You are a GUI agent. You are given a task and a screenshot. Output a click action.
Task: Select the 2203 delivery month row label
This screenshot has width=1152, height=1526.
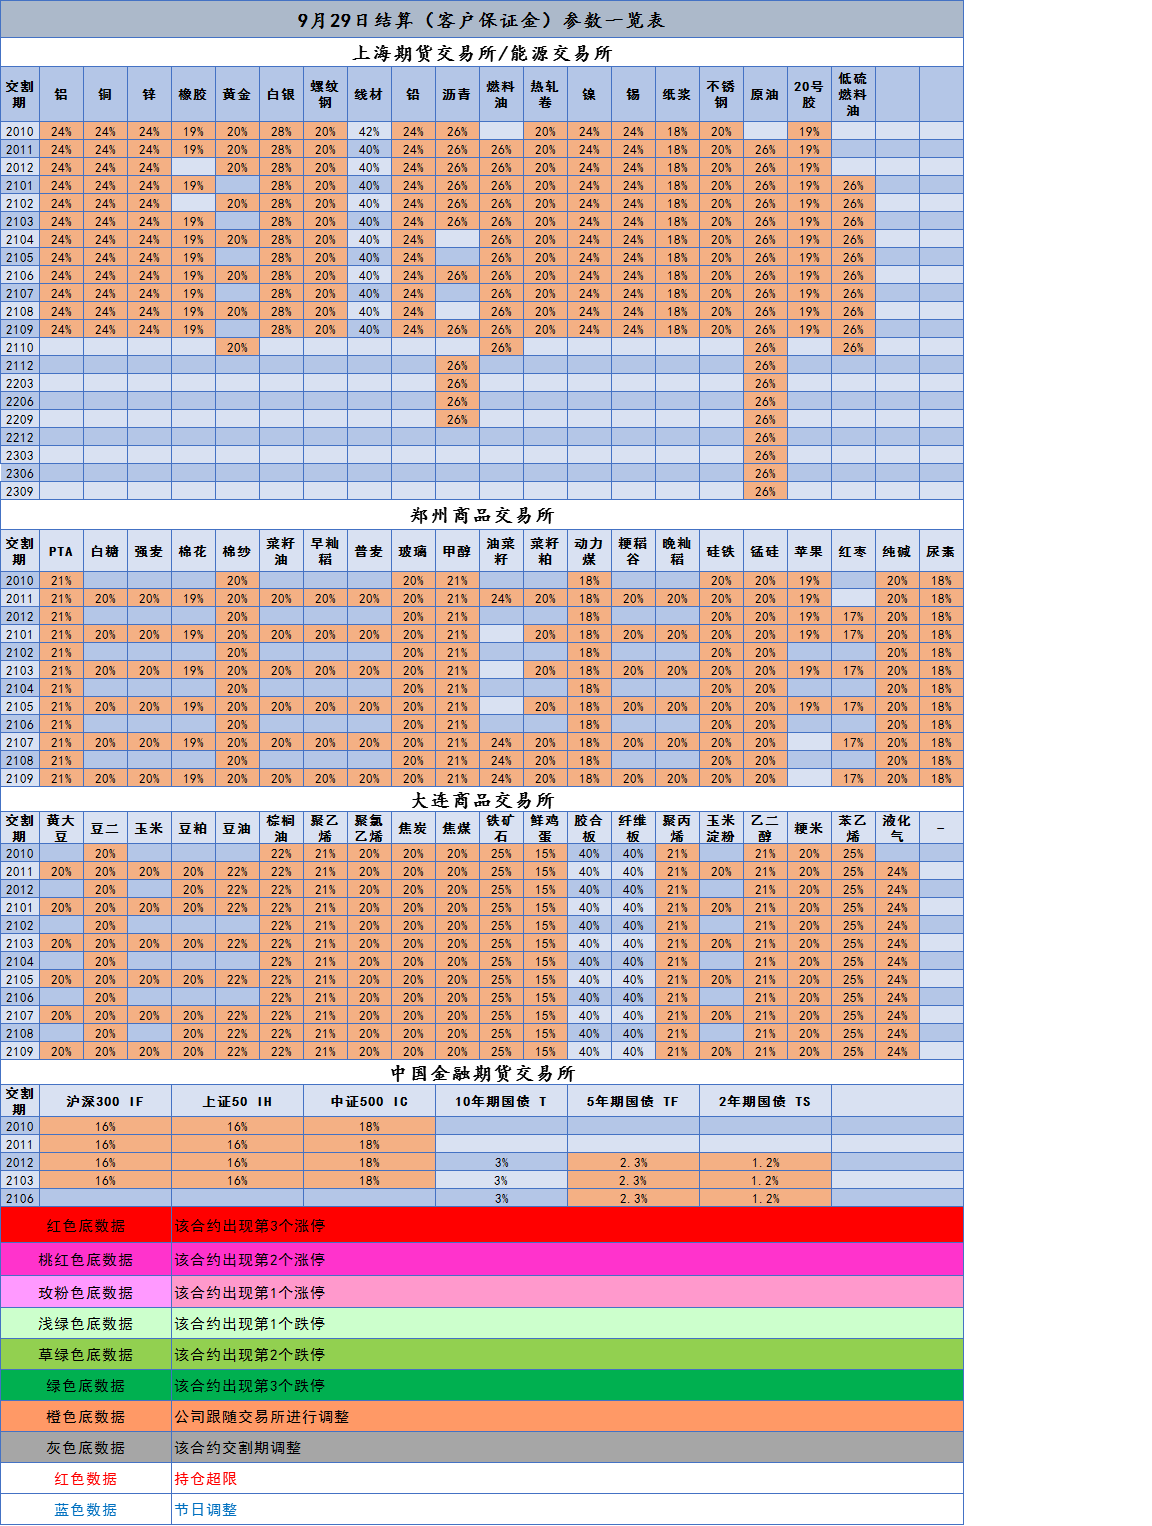pos(20,383)
